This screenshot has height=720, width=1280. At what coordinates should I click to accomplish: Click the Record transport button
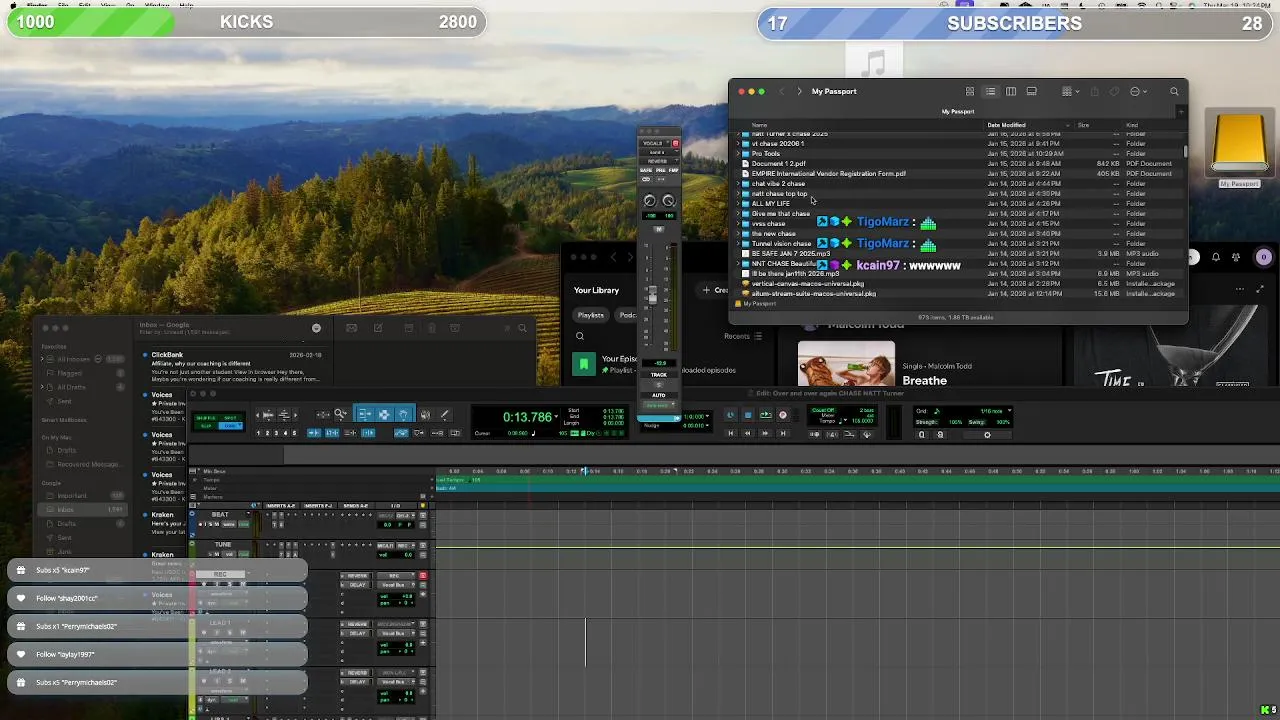(x=782, y=415)
